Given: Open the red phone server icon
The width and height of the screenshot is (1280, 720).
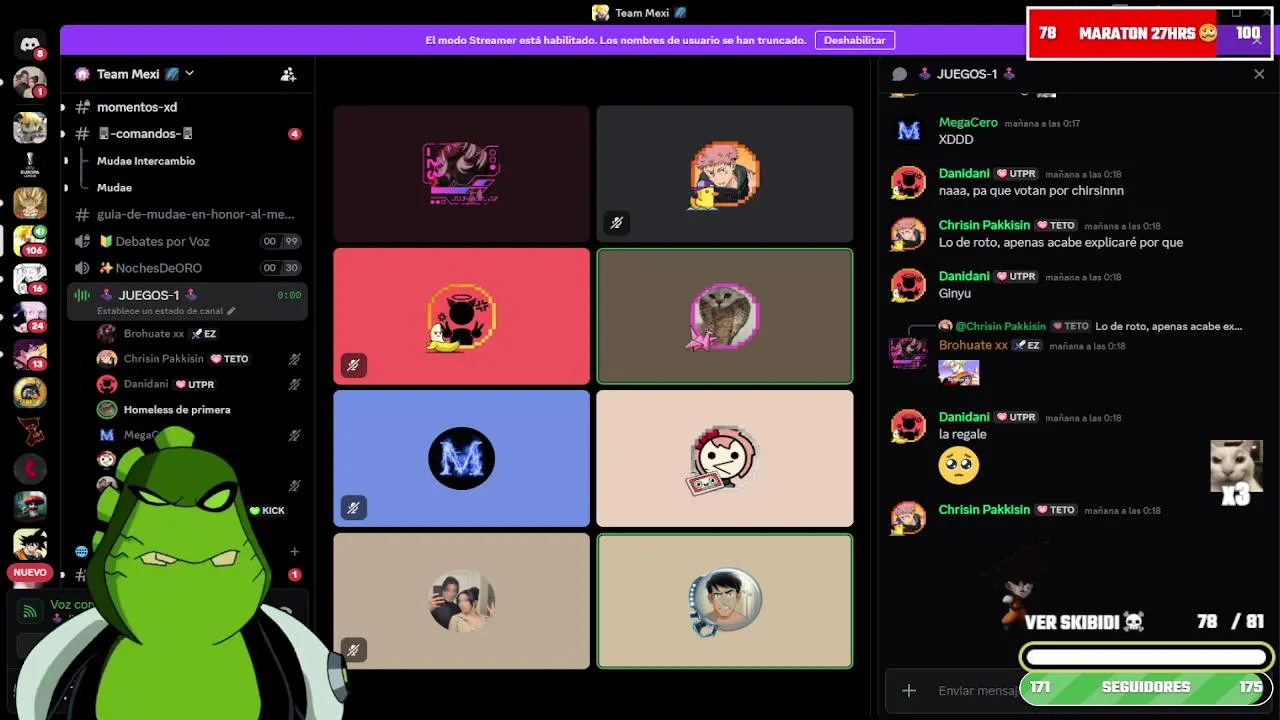Looking at the screenshot, I should tap(30, 468).
